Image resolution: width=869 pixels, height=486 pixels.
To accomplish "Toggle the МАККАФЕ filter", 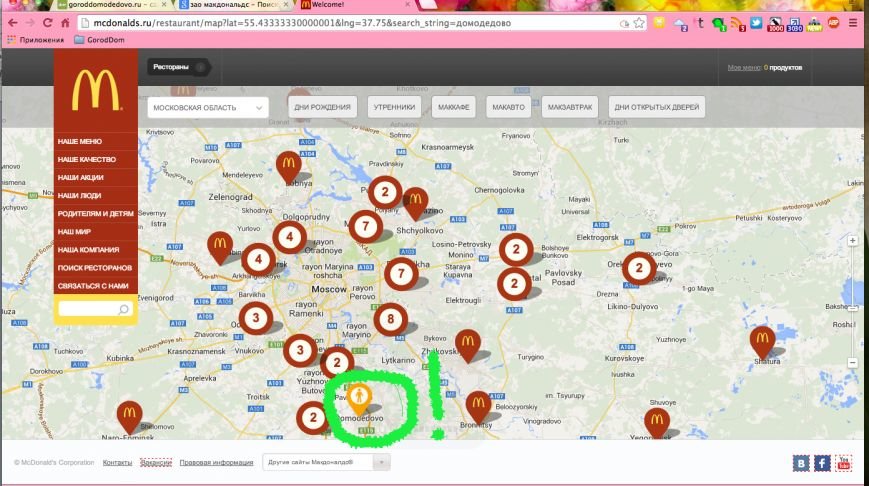I will [x=454, y=107].
